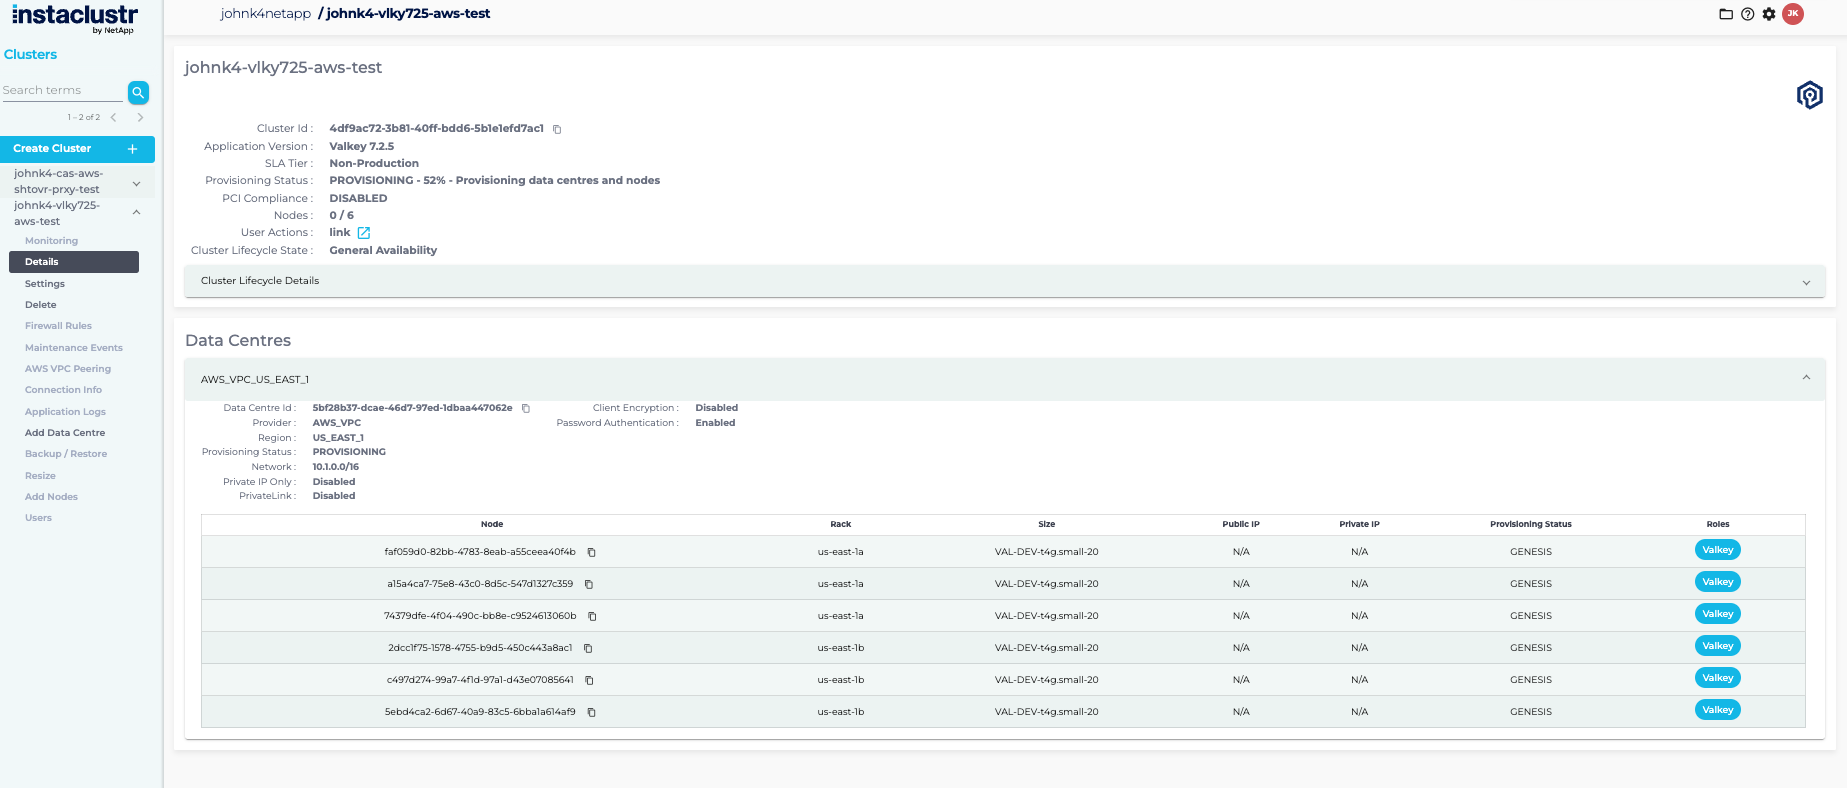This screenshot has width=1847, height=788.
Task: Collapse johnk4-vlky725-aws-test cluster tree
Action: tap(136, 212)
